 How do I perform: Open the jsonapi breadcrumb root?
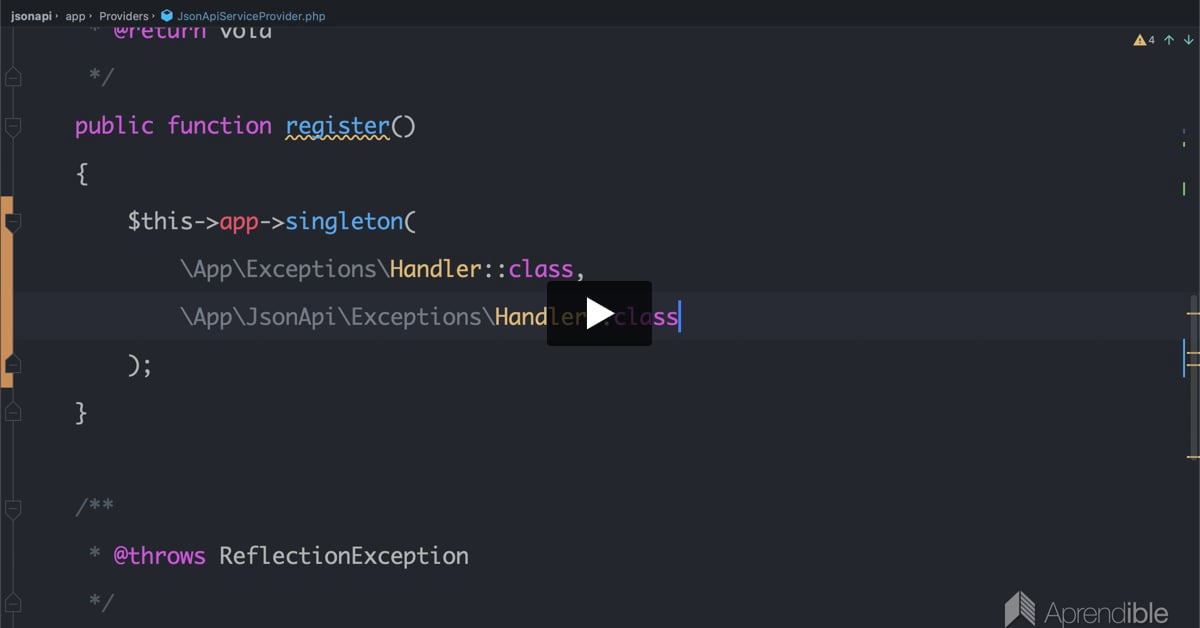tap(33, 16)
